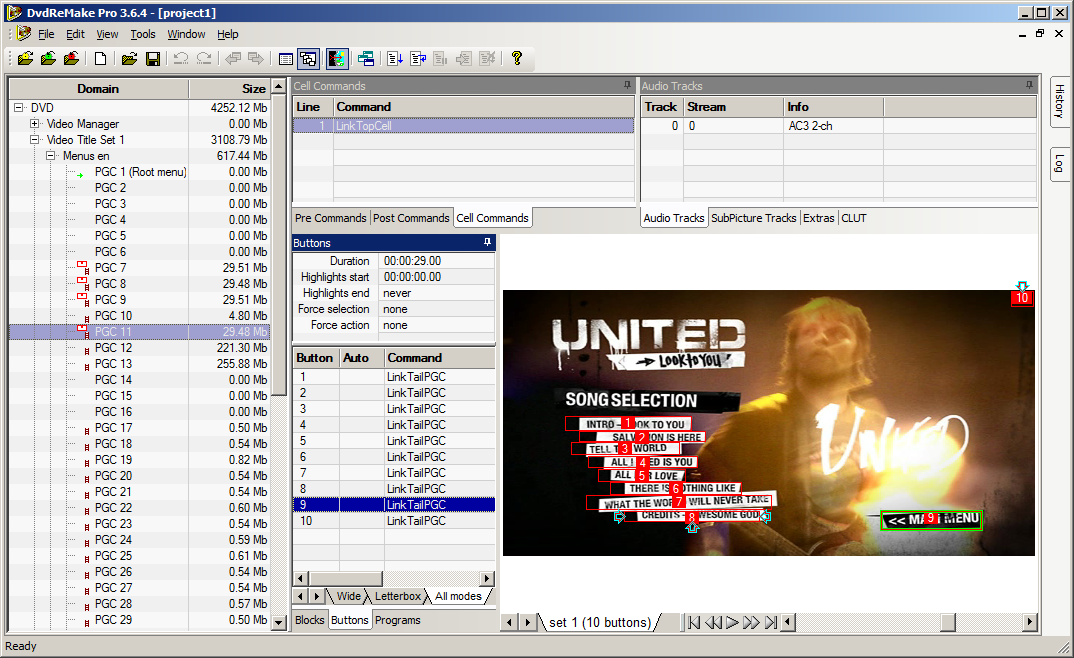
Task: Switch to the list view toolbar icon
Action: [286, 59]
